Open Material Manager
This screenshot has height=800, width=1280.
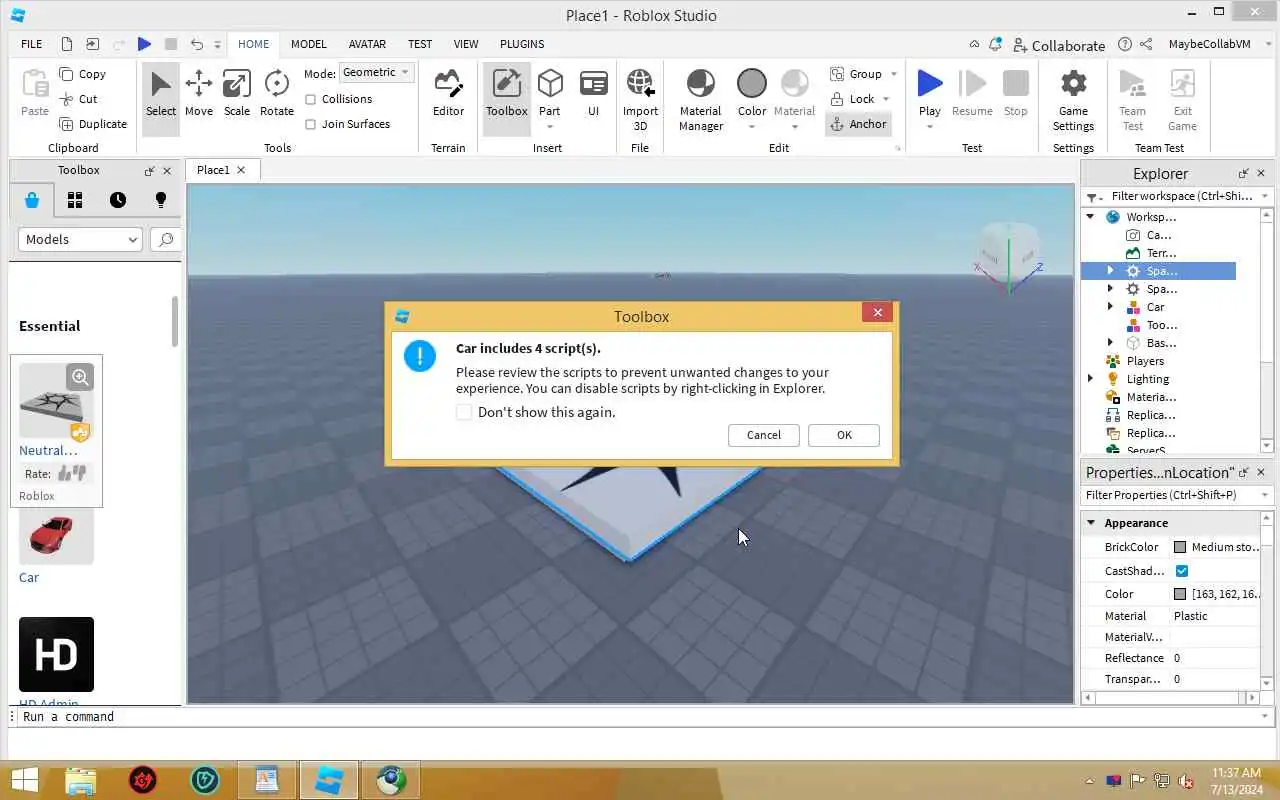701,99
